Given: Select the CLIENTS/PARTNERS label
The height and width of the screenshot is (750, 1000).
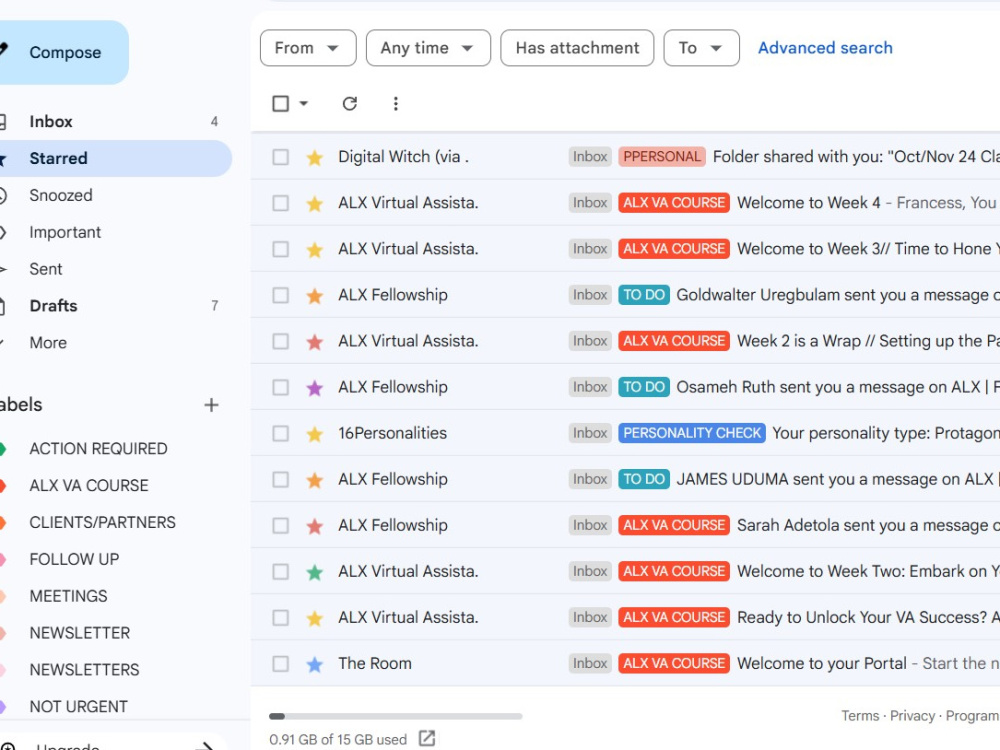Looking at the screenshot, I should (102, 522).
